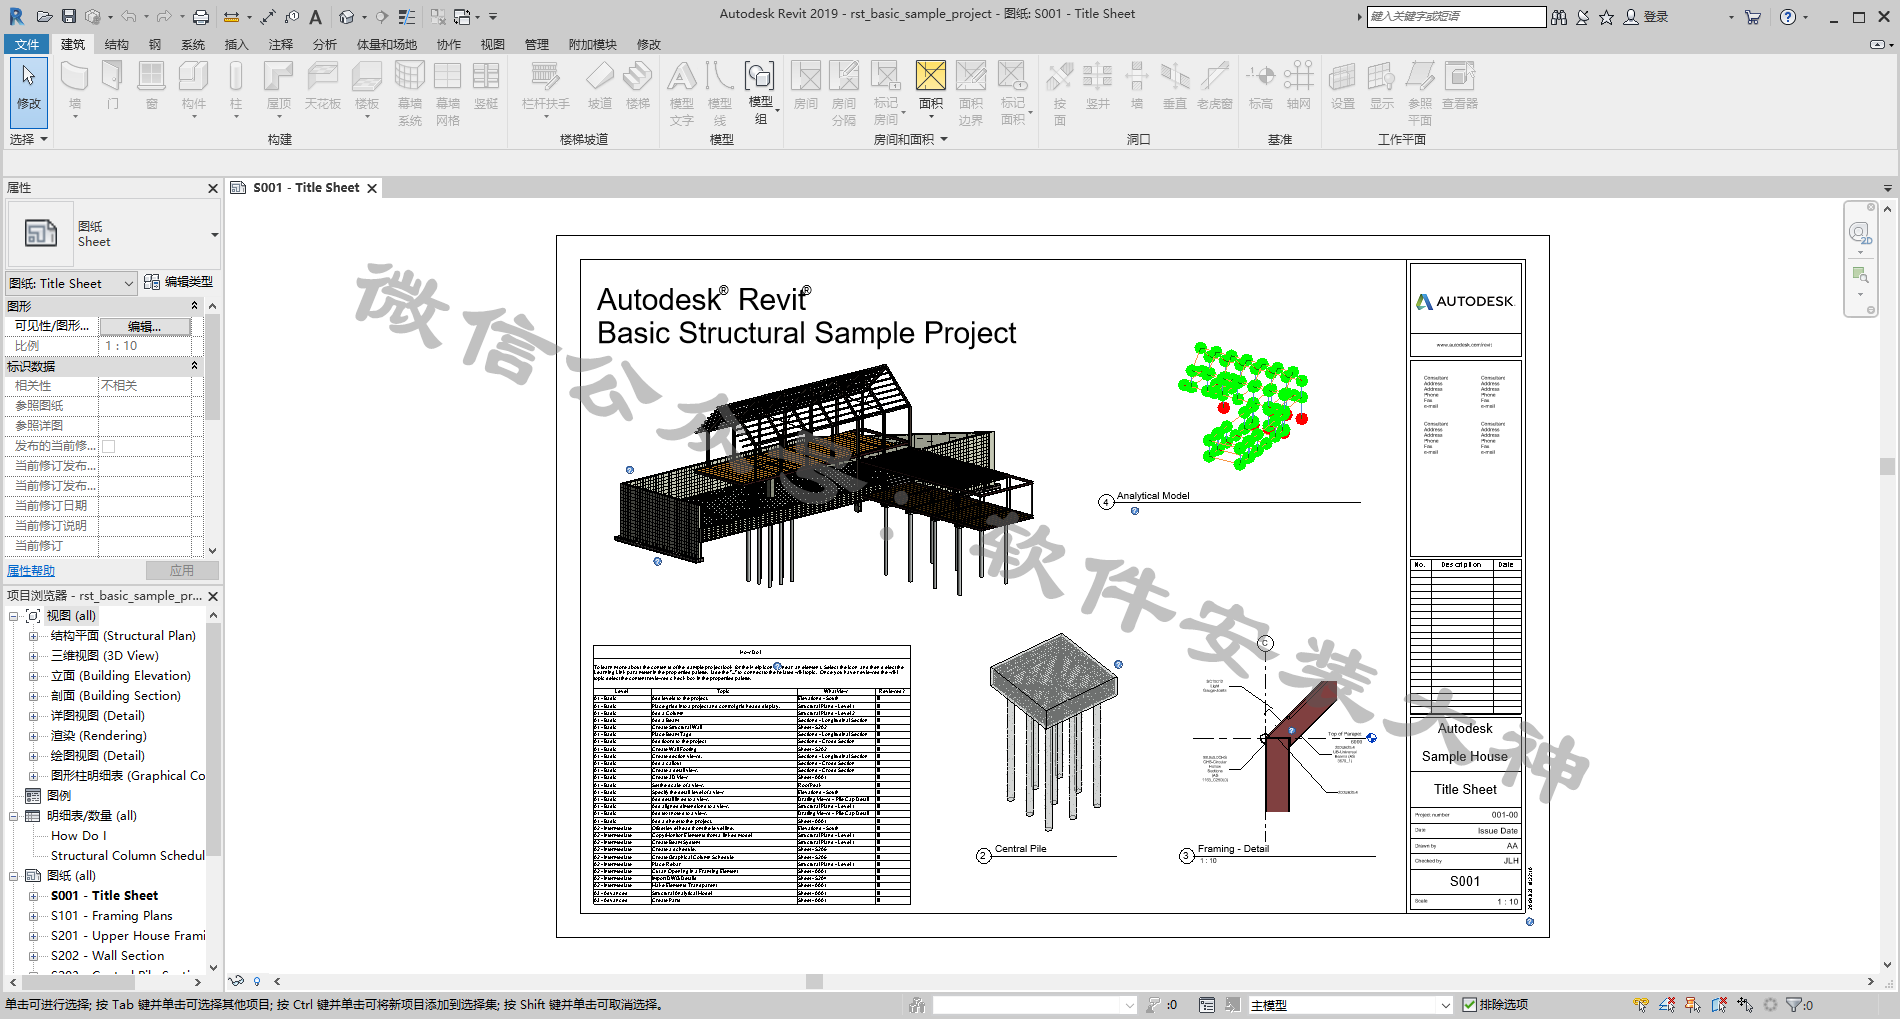The image size is (1900, 1019).
Task: Open the Help question mark icon
Action: coord(1788,17)
